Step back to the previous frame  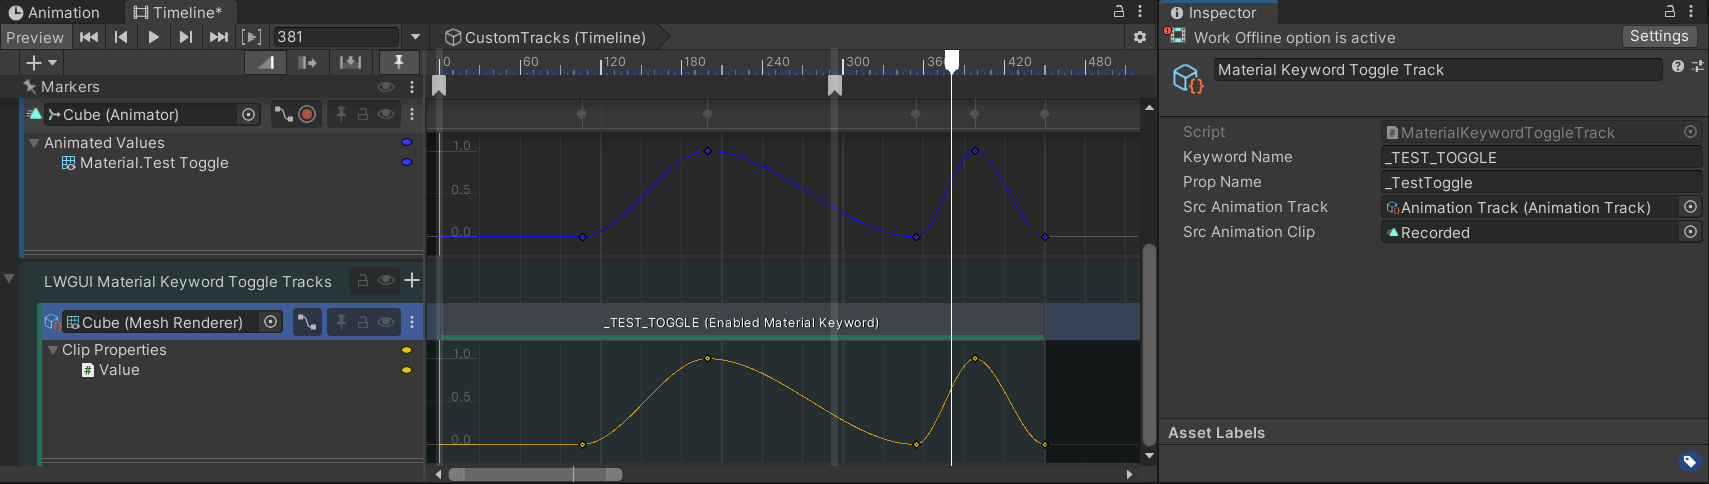click(x=121, y=37)
